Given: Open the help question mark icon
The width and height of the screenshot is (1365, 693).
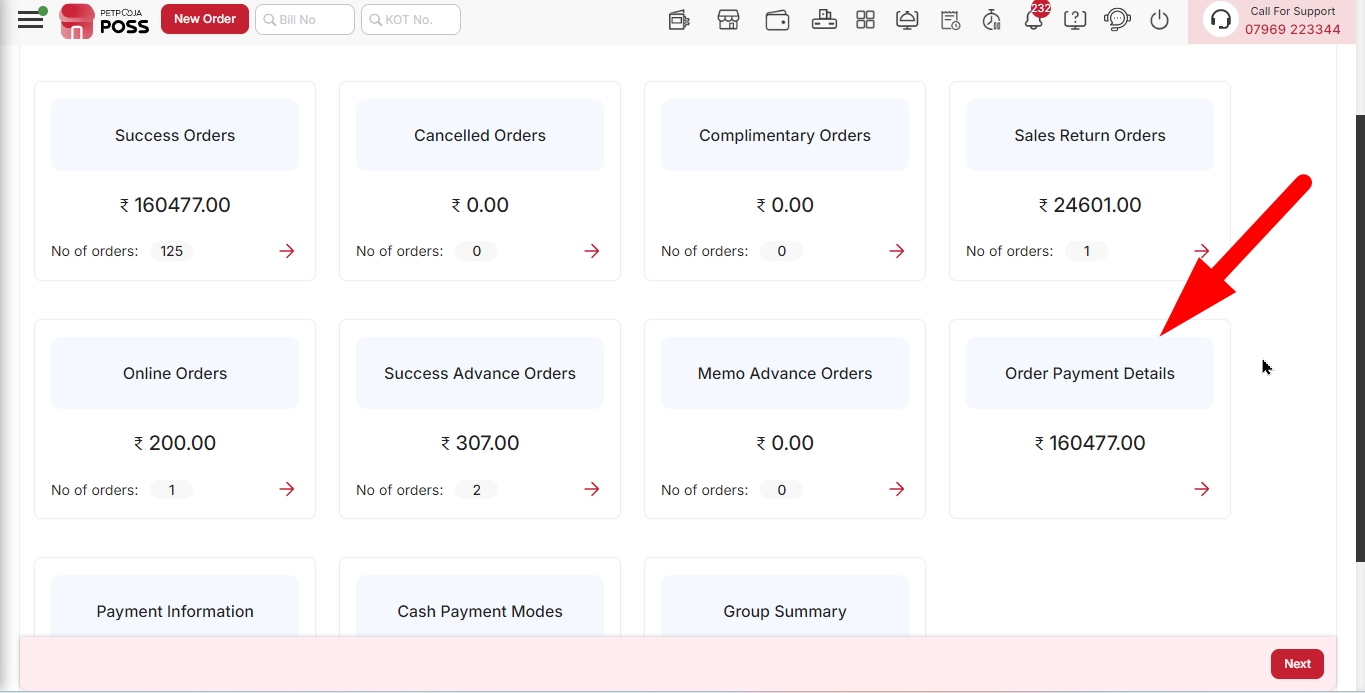Looking at the screenshot, I should coord(1075,20).
